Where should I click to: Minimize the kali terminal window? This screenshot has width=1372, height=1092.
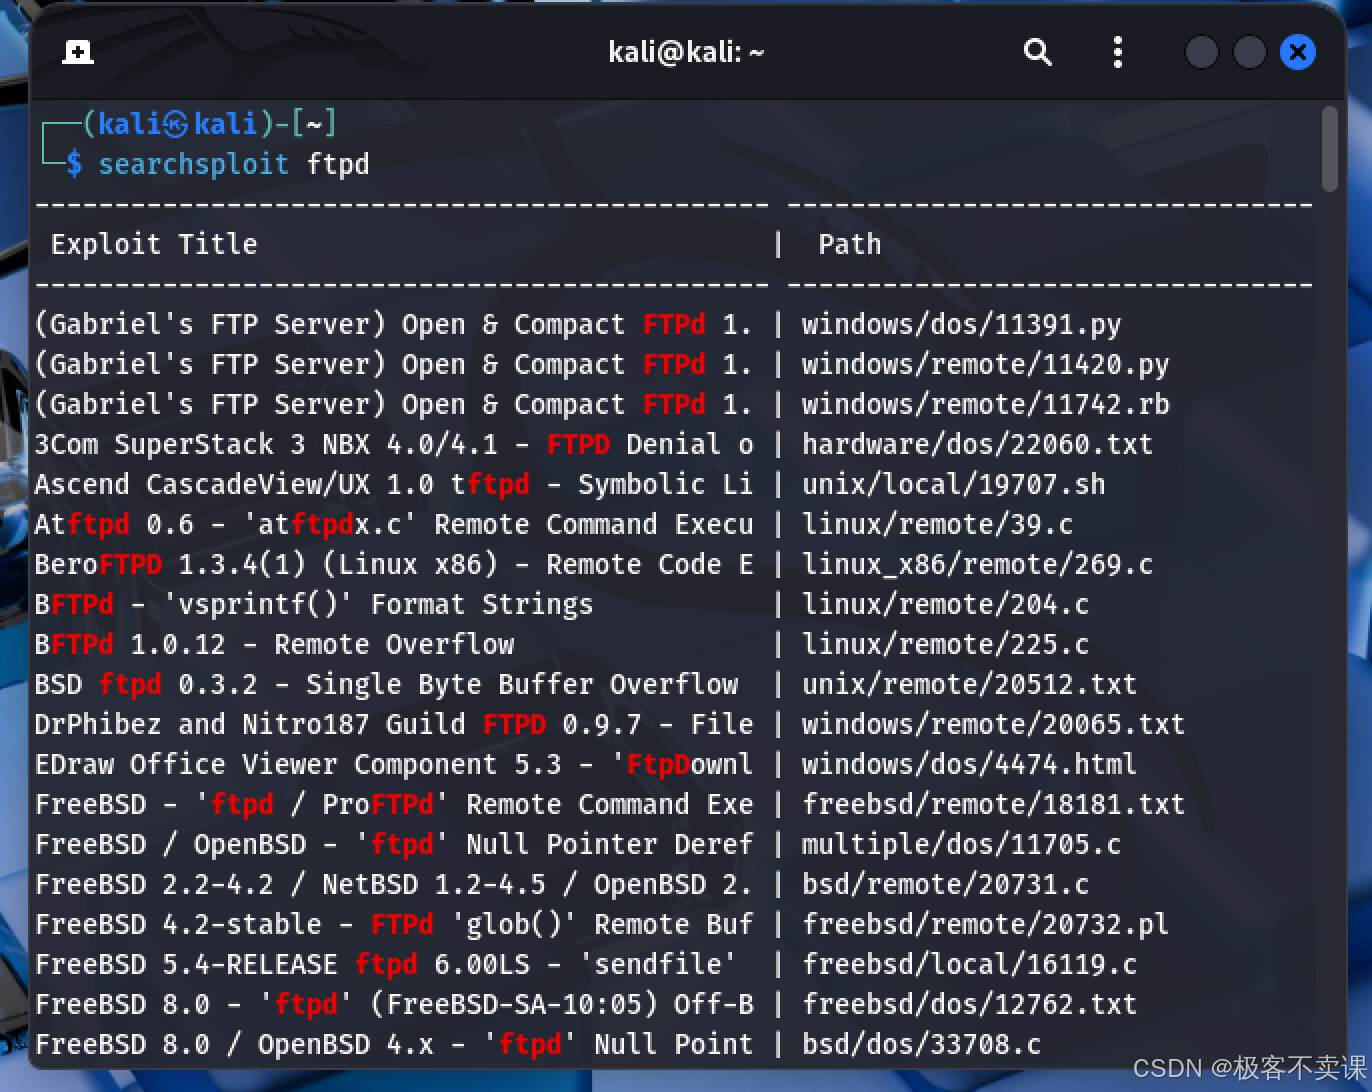pyautogui.click(x=1201, y=52)
